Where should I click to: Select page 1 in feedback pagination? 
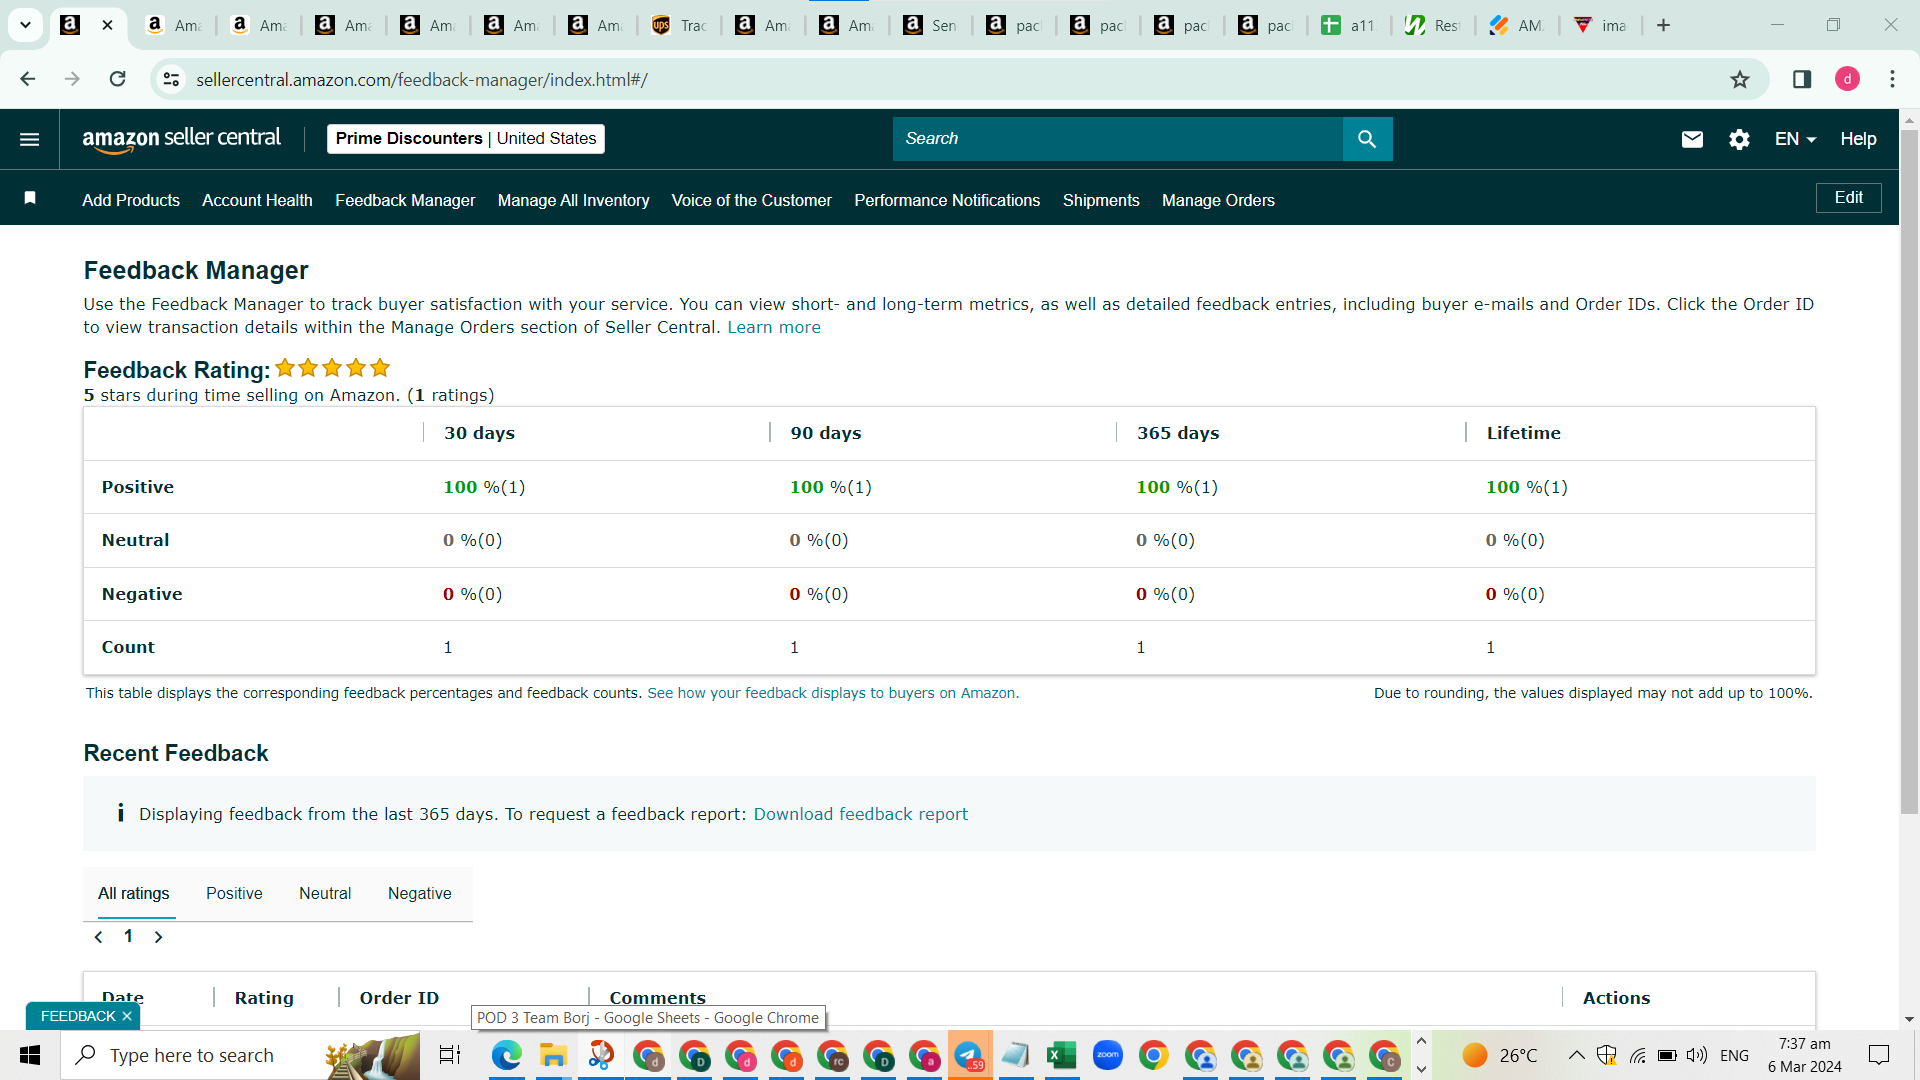[128, 936]
